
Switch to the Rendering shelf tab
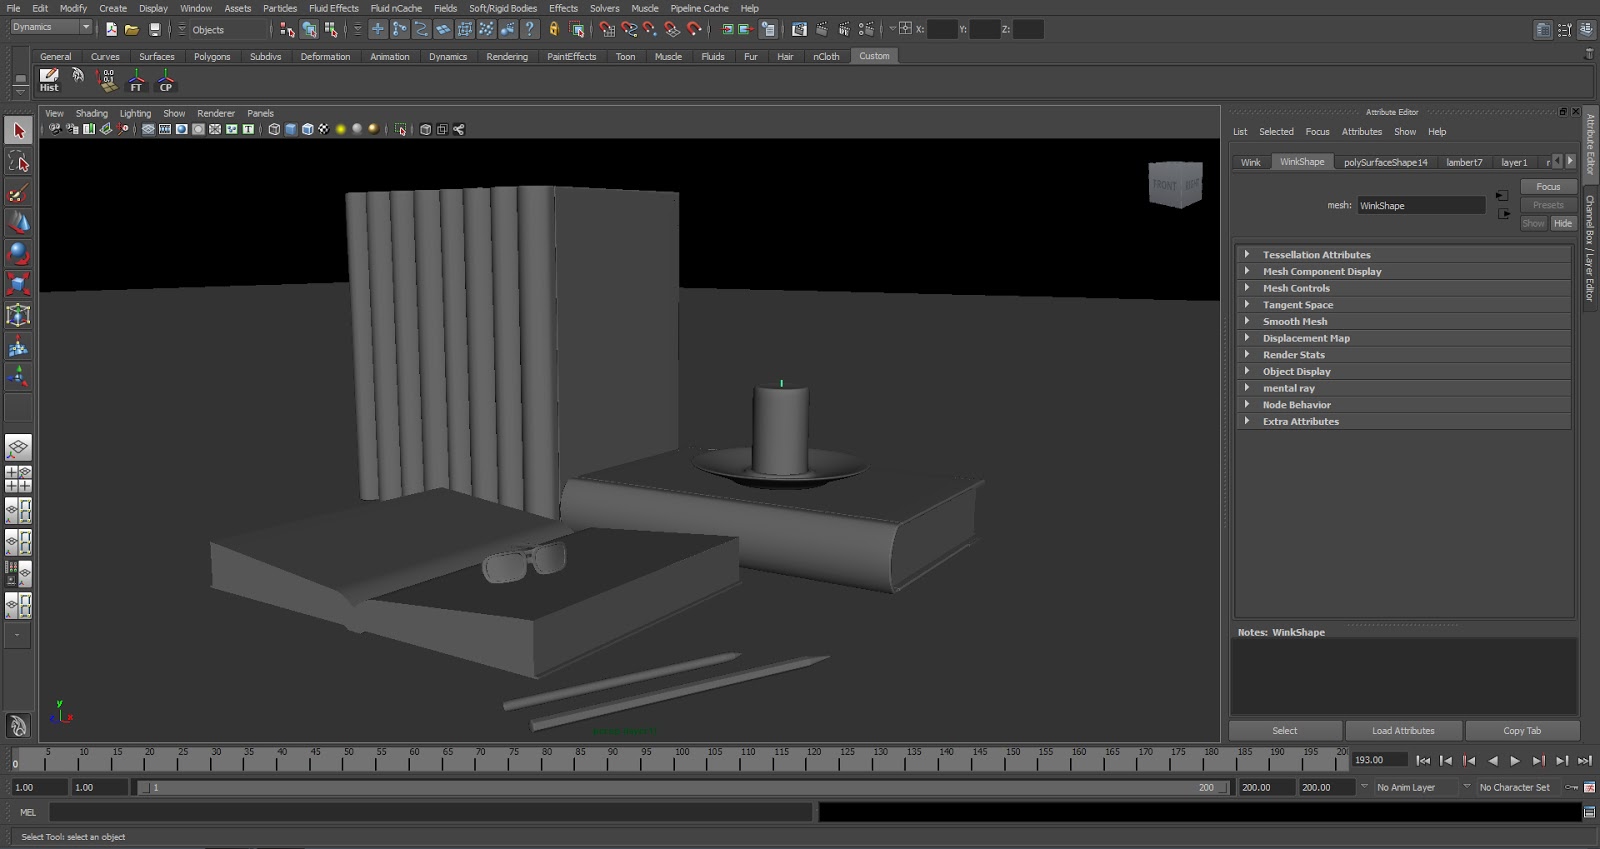(507, 57)
